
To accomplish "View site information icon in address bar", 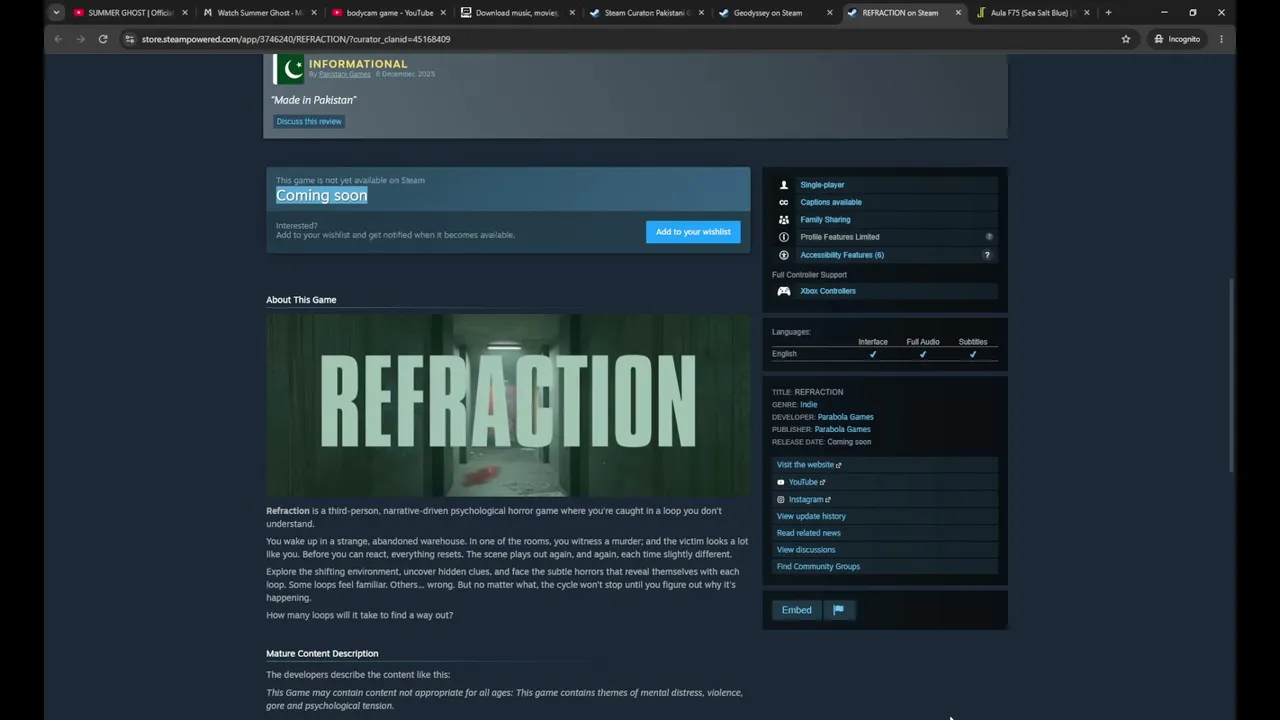I will point(129,39).
